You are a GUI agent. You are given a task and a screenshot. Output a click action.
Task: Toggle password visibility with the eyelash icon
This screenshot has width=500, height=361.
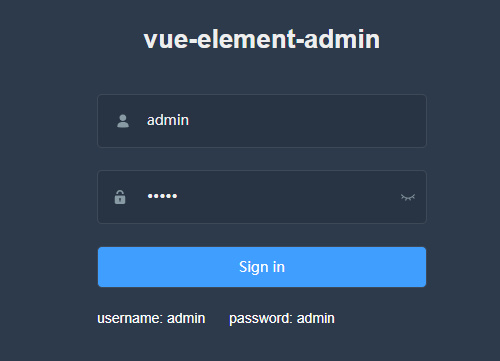click(x=408, y=197)
